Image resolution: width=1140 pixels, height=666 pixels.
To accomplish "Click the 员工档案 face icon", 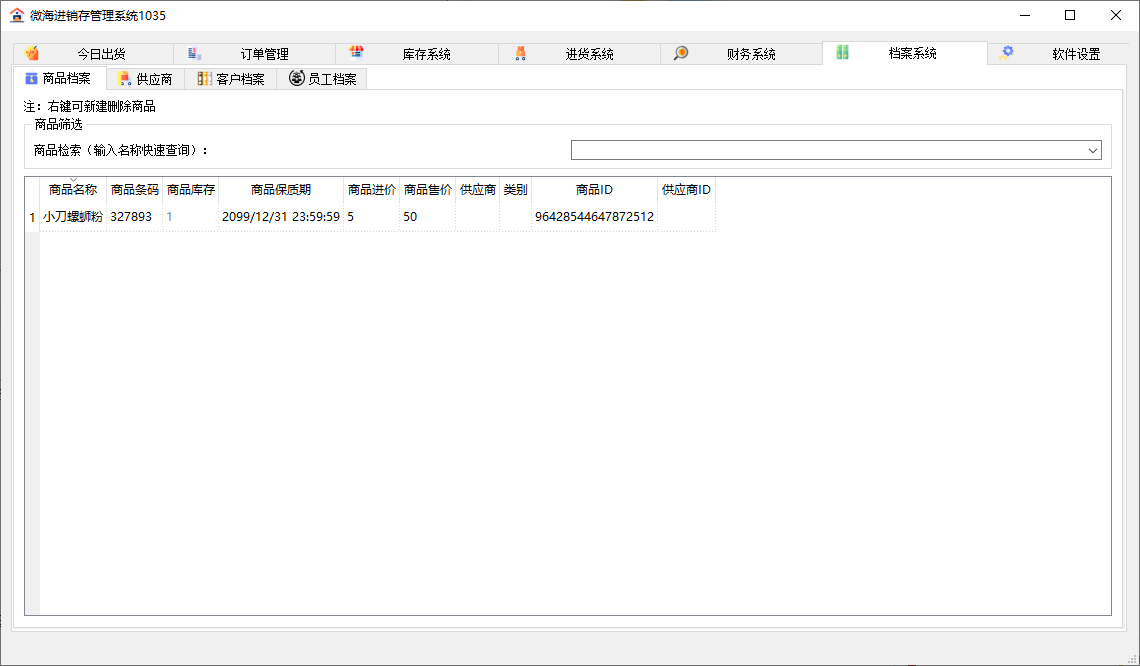I will 297,78.
